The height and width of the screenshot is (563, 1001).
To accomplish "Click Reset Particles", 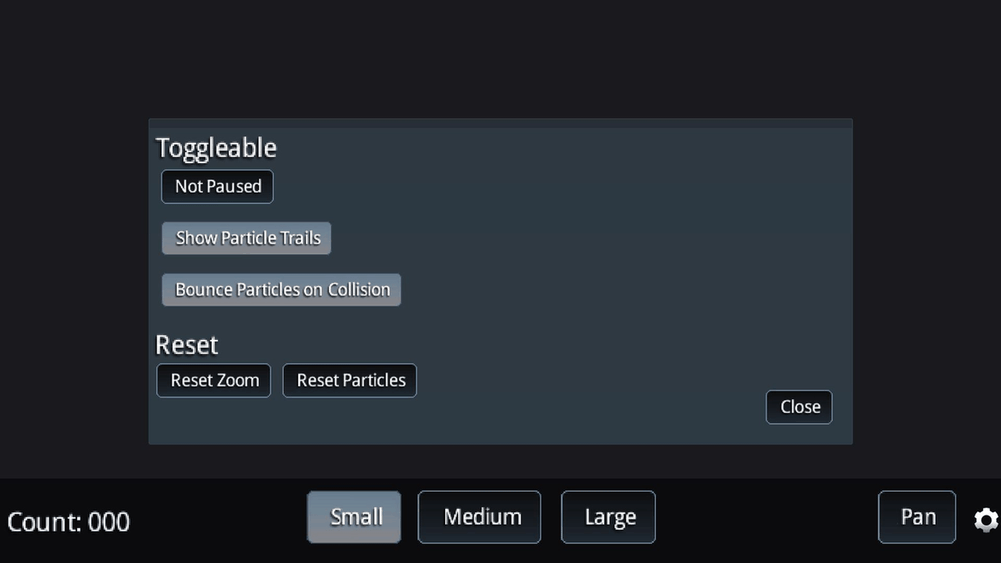I will click(x=350, y=381).
